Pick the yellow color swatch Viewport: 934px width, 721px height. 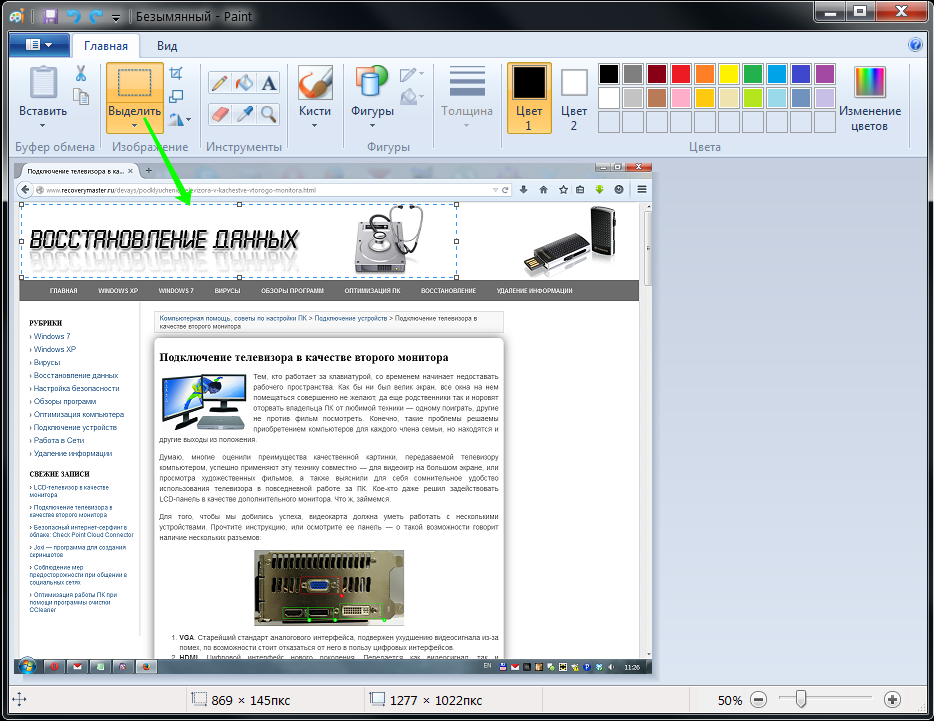pyautogui.click(x=728, y=74)
